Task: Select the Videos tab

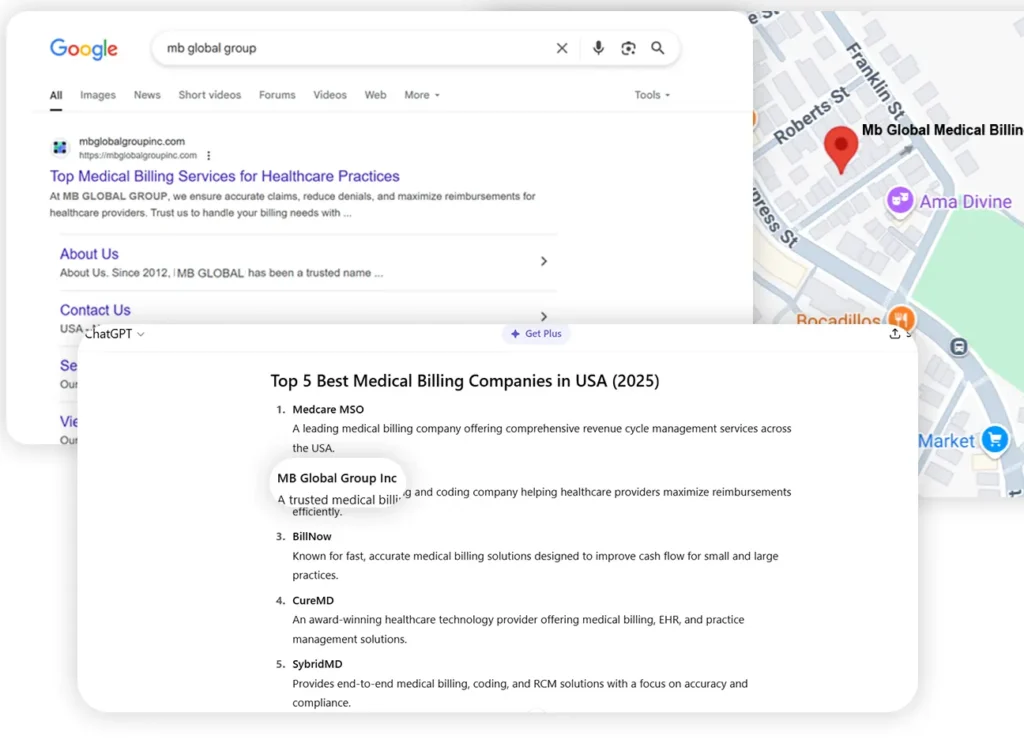Action: 330,95
